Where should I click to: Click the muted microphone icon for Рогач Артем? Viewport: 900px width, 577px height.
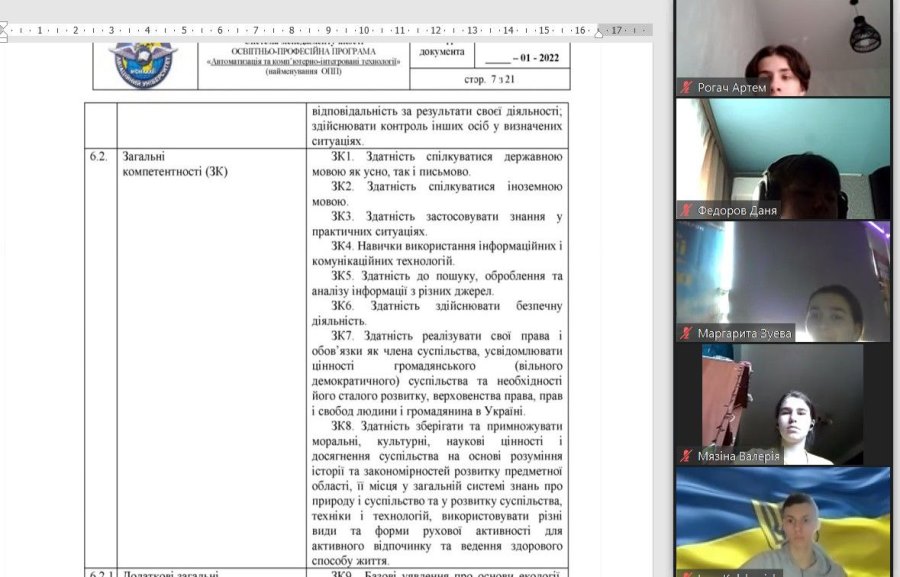[686, 87]
